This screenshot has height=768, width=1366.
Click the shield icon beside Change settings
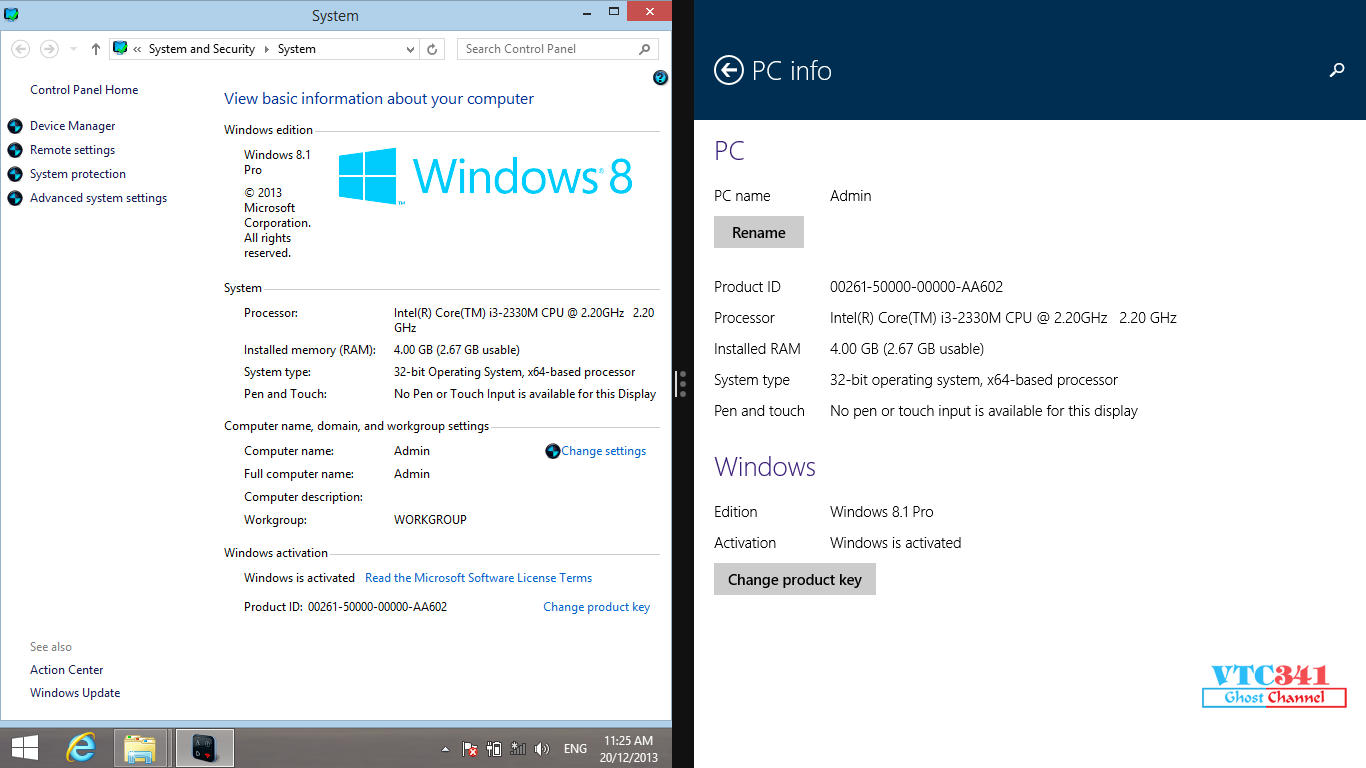point(553,451)
